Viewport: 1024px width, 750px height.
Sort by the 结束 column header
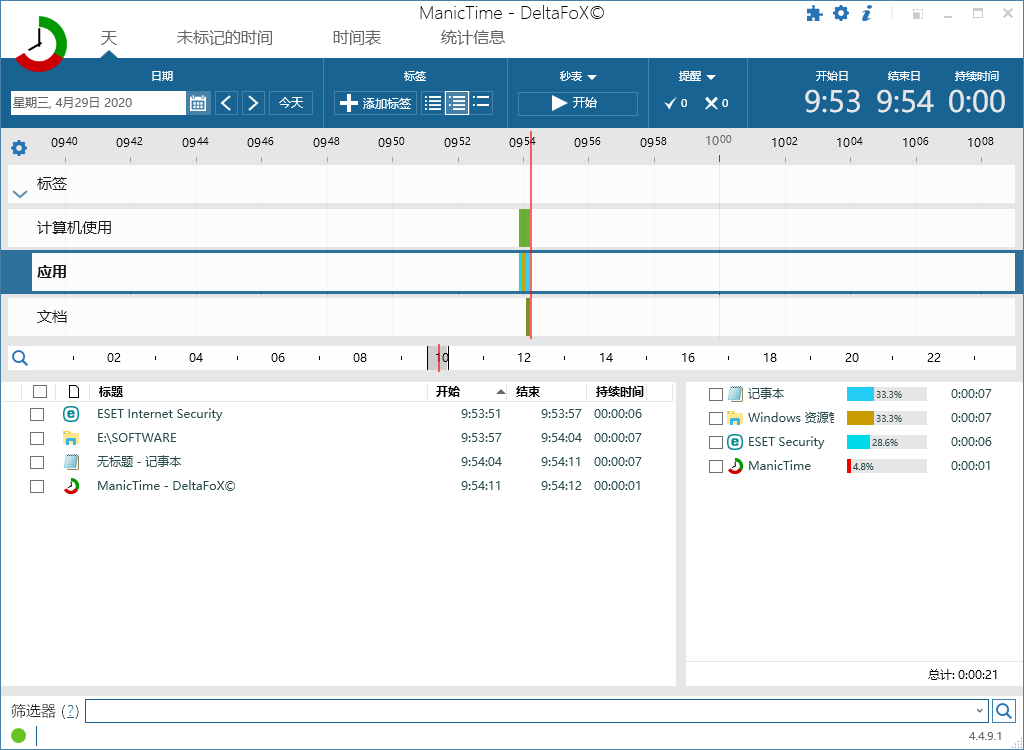[547, 391]
